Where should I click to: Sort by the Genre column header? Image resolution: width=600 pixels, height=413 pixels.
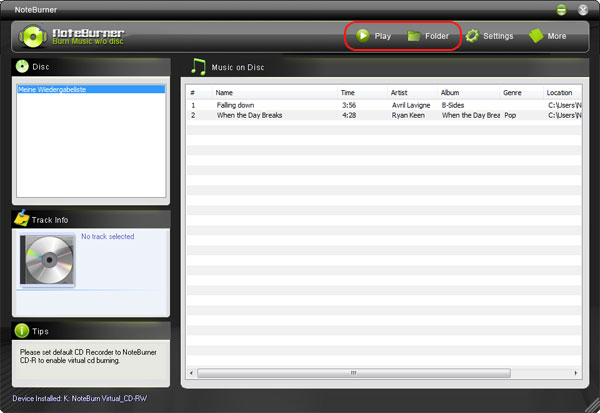[x=521, y=93]
